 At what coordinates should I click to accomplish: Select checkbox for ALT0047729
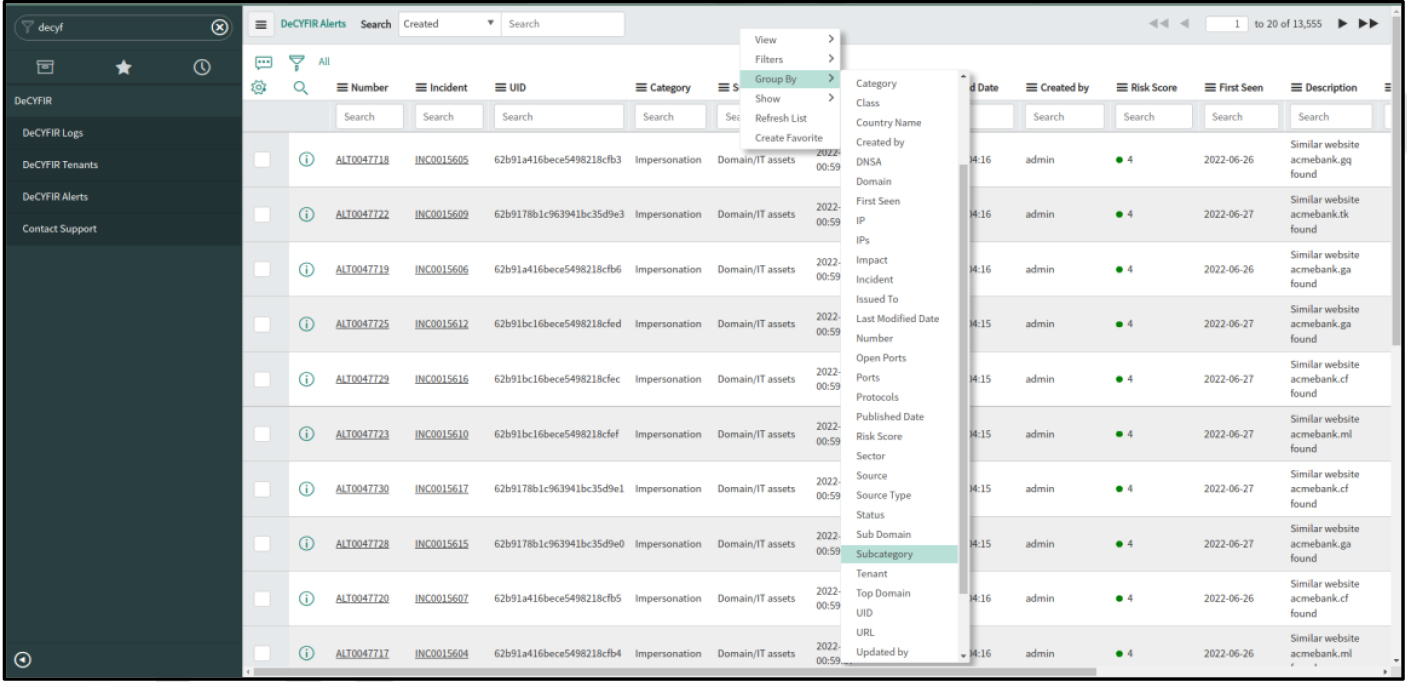tap(262, 379)
